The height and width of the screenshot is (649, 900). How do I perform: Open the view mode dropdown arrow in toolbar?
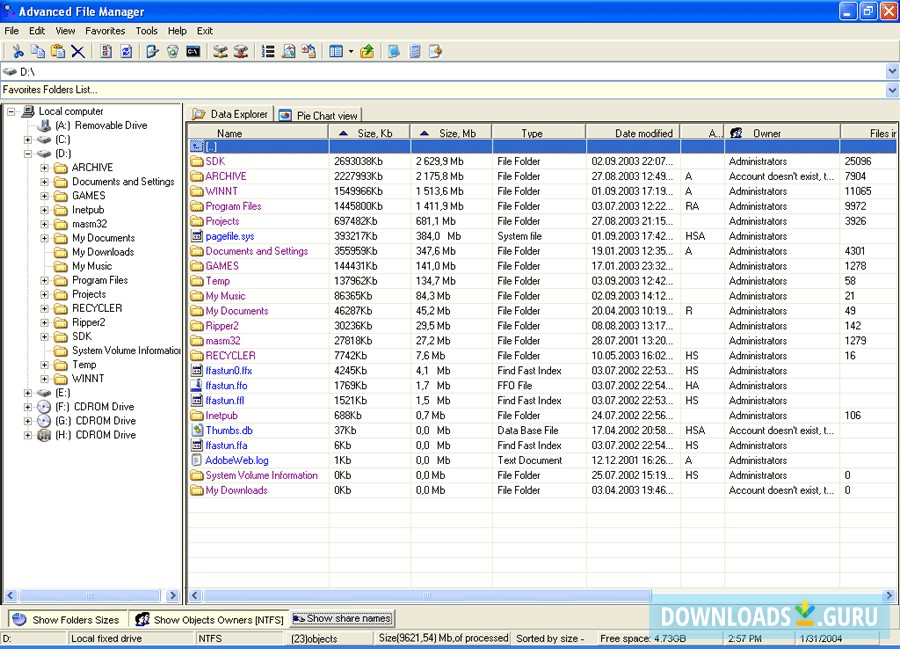tap(350, 51)
